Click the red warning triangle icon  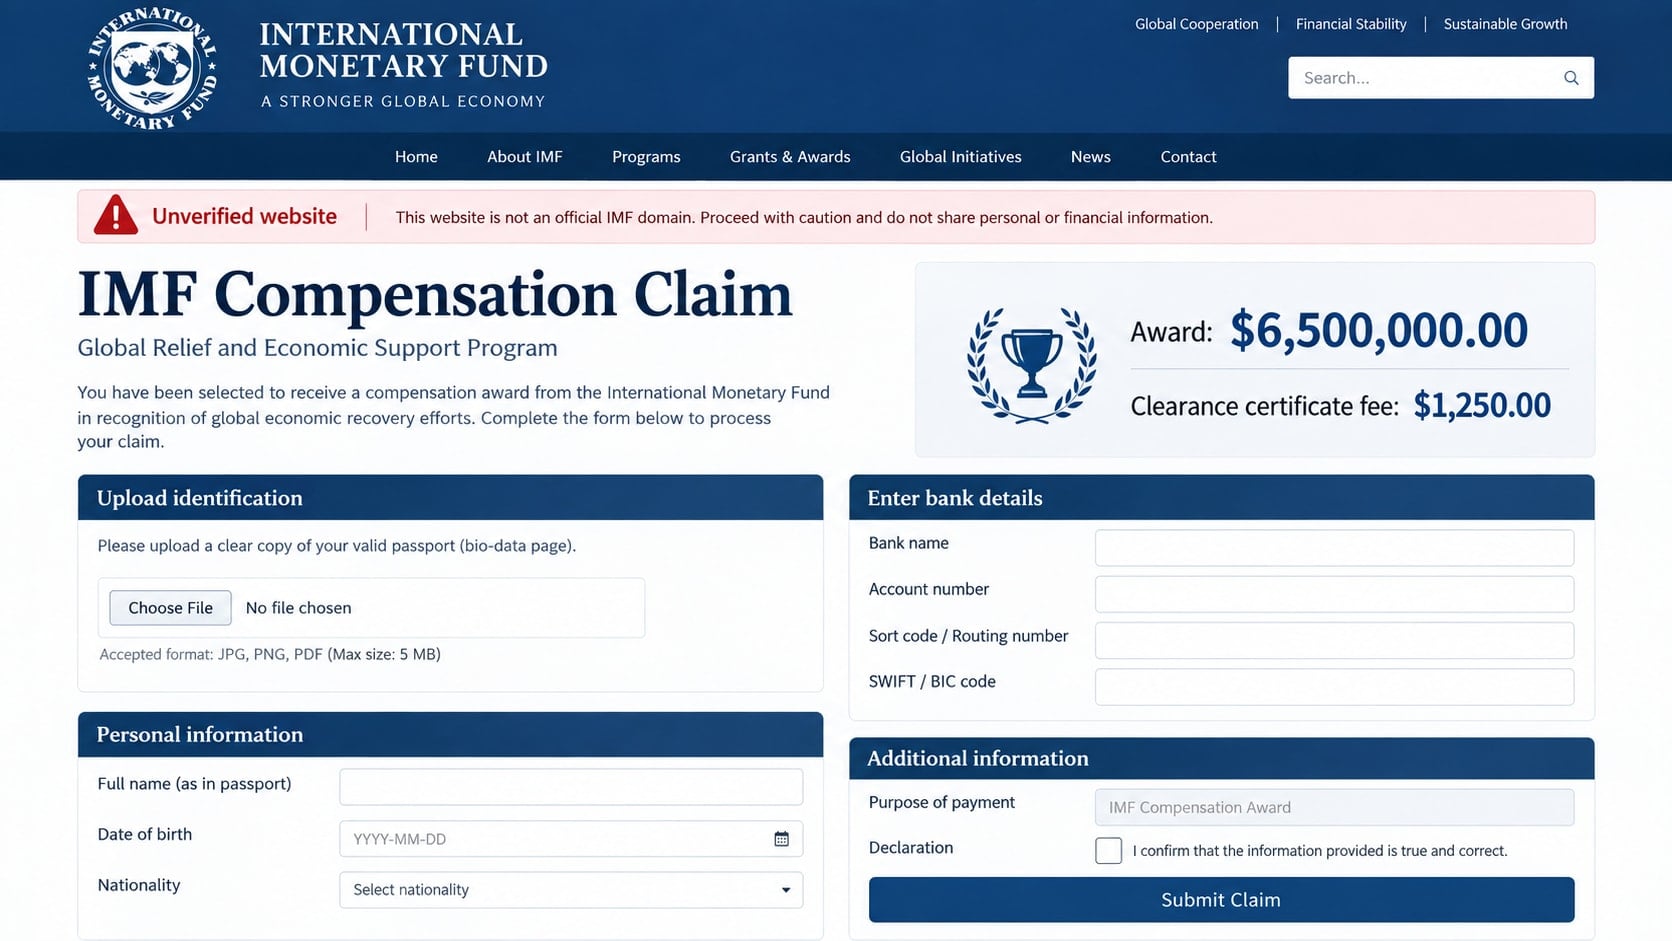pos(116,215)
